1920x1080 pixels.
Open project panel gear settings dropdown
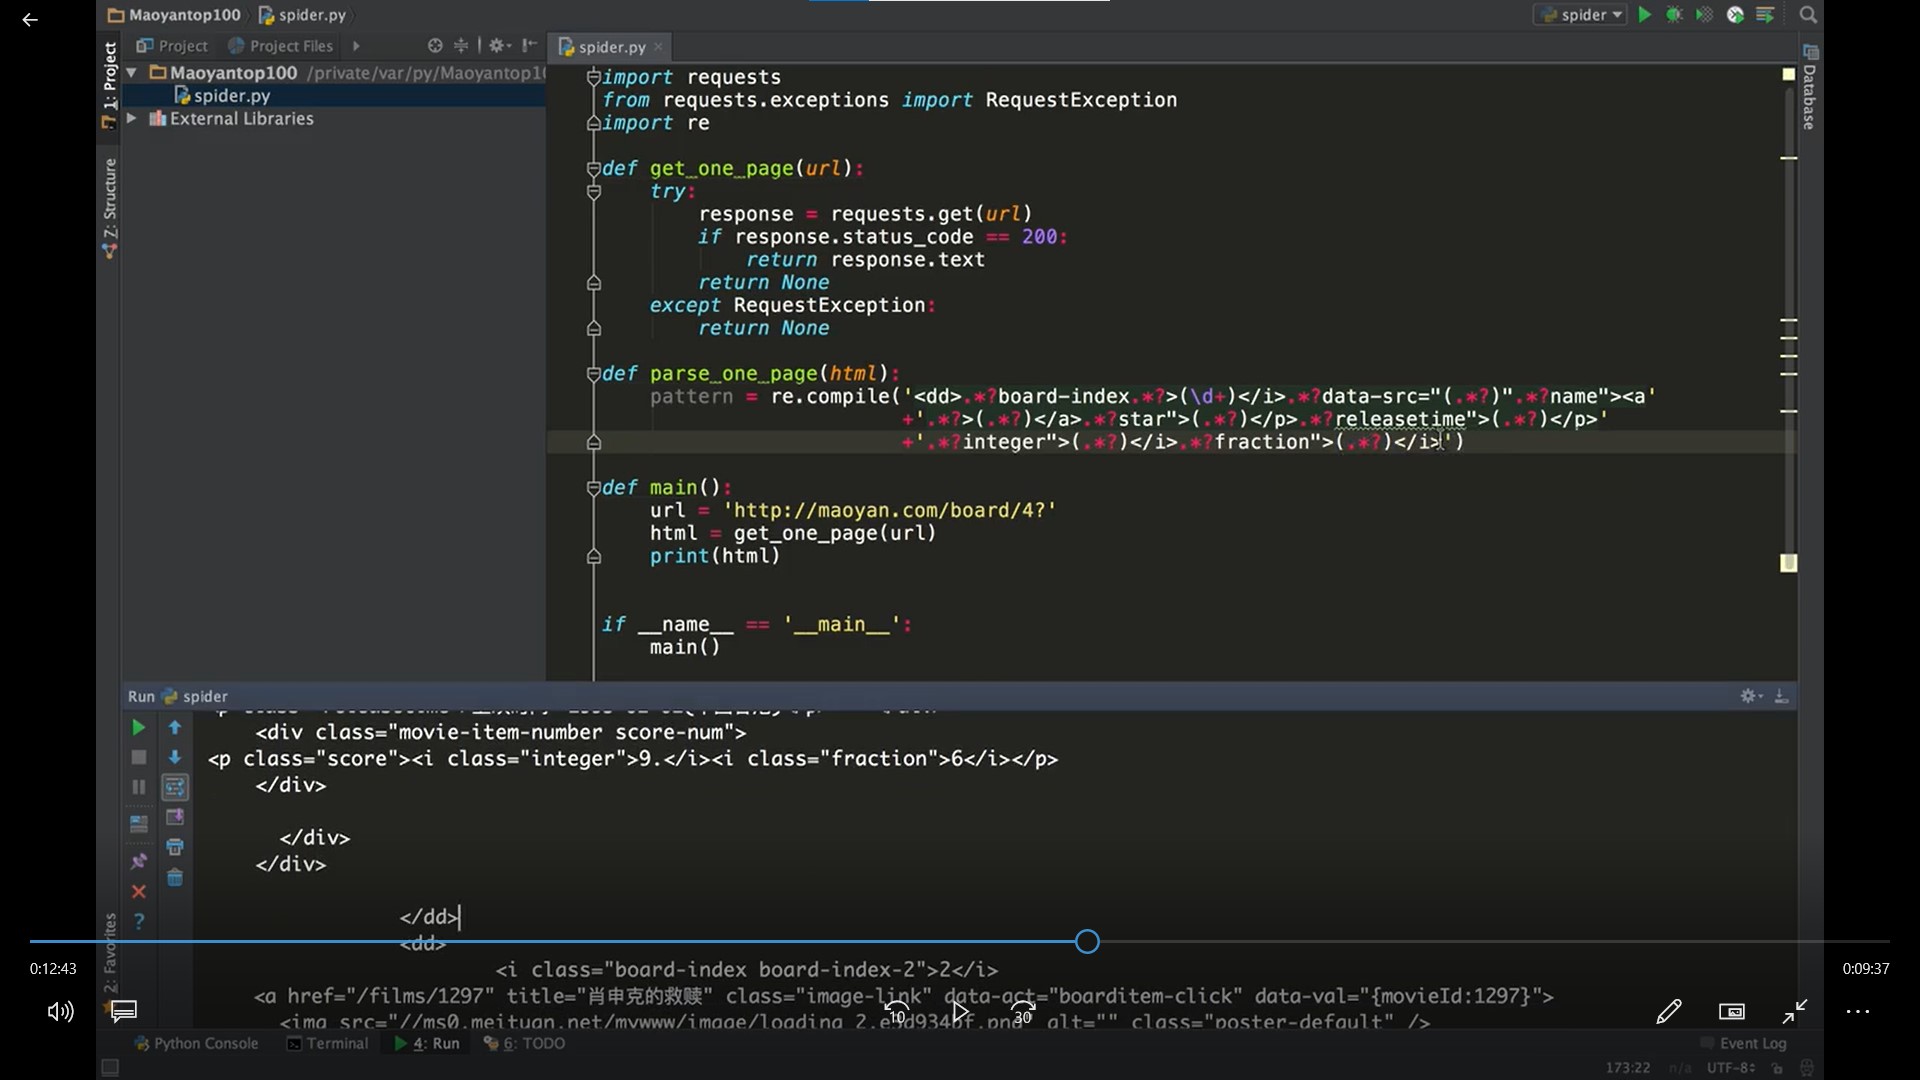click(499, 46)
